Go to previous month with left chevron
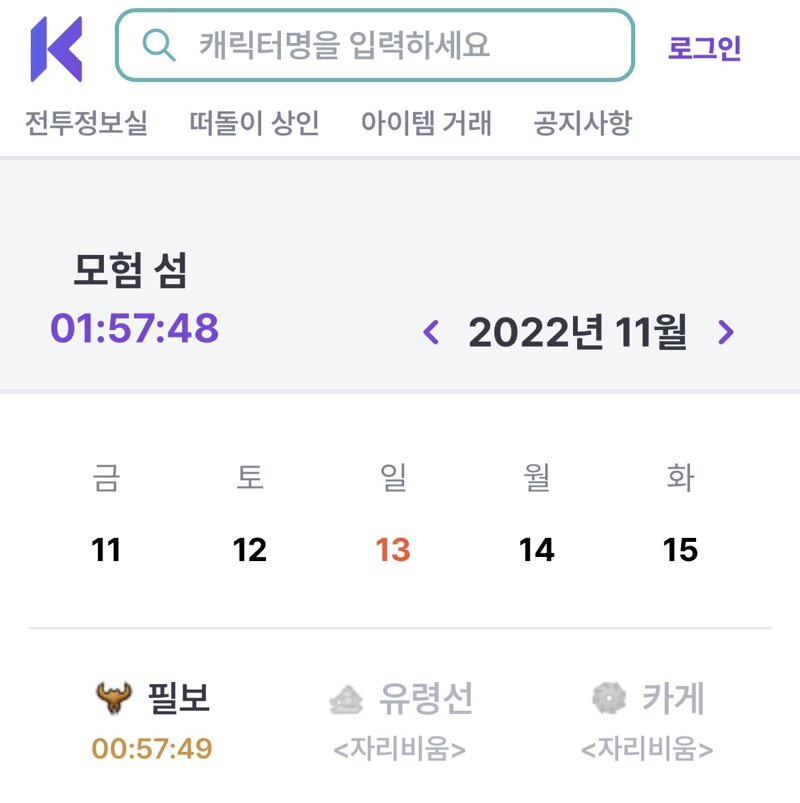Image resolution: width=800 pixels, height=803 pixels. (431, 332)
